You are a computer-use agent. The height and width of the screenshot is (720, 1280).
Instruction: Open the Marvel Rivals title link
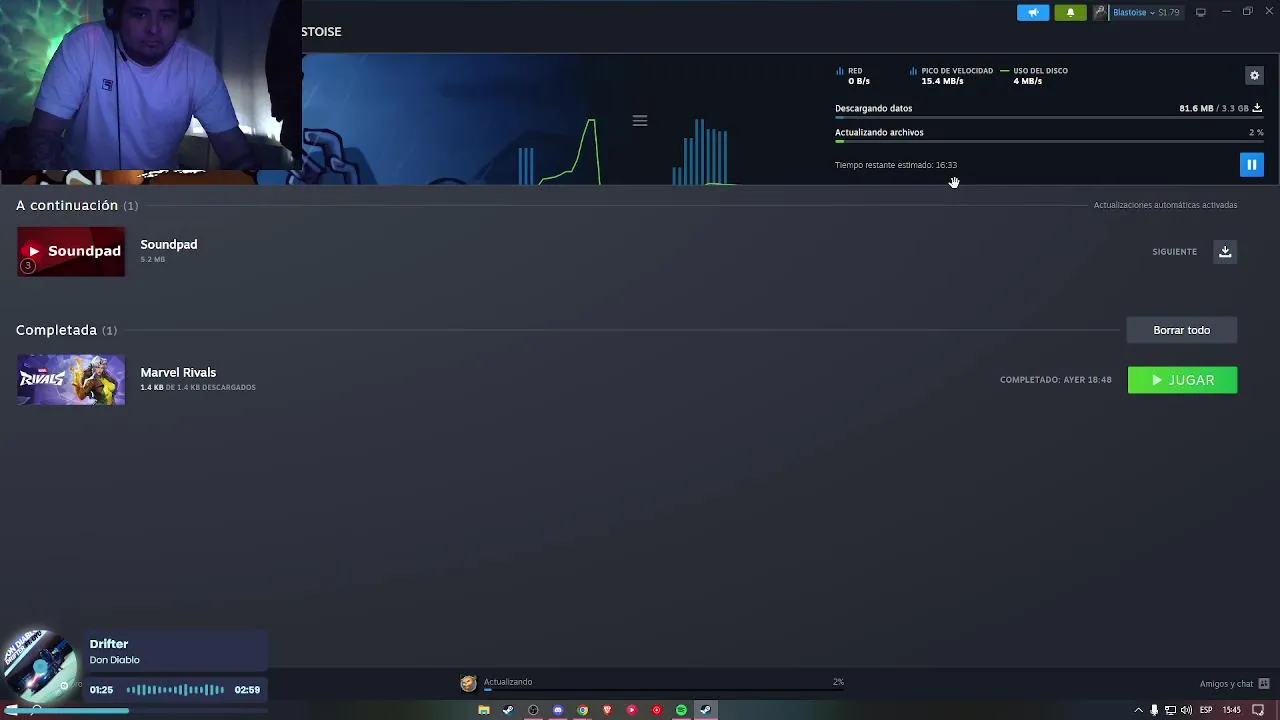(178, 372)
